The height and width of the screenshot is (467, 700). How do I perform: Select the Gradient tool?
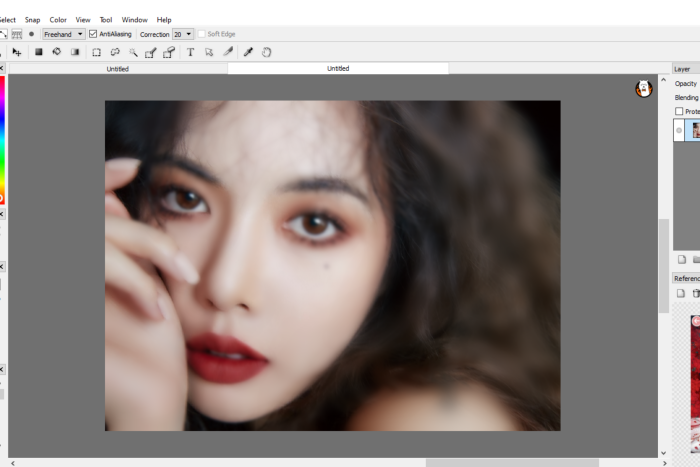click(75, 52)
